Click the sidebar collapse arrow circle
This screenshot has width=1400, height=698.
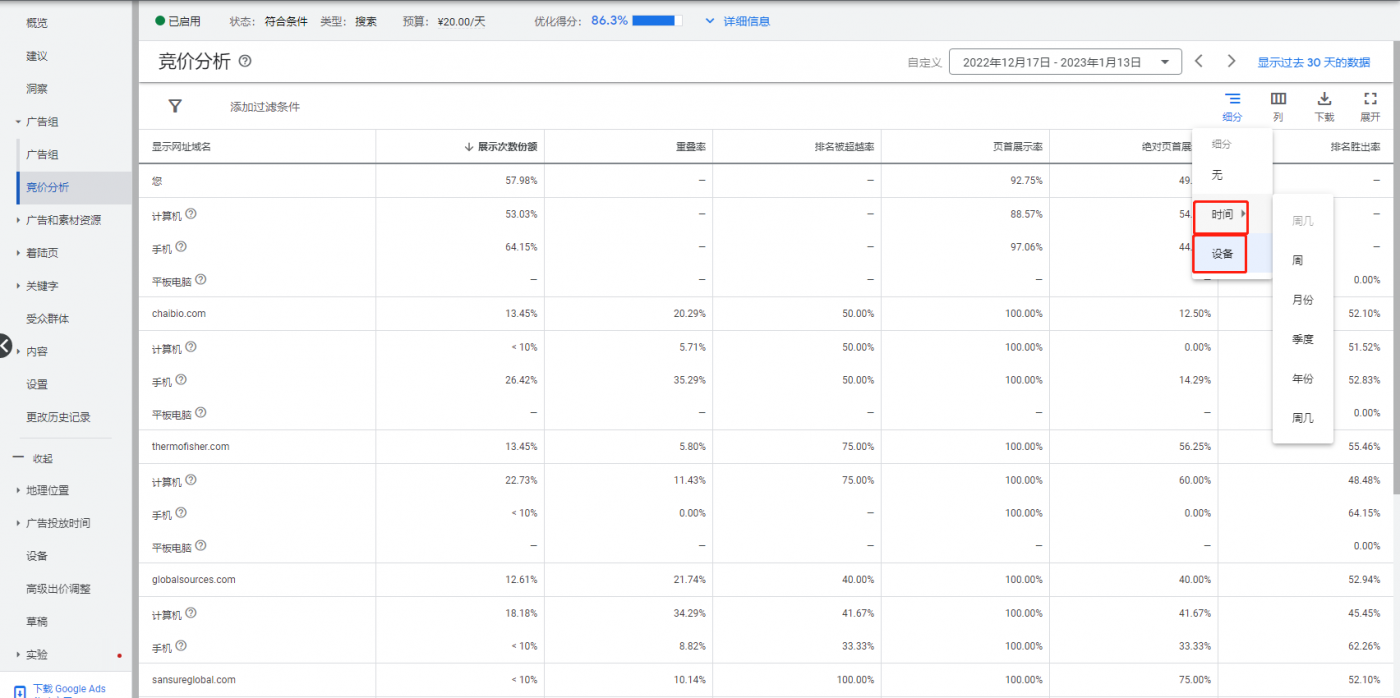4,346
